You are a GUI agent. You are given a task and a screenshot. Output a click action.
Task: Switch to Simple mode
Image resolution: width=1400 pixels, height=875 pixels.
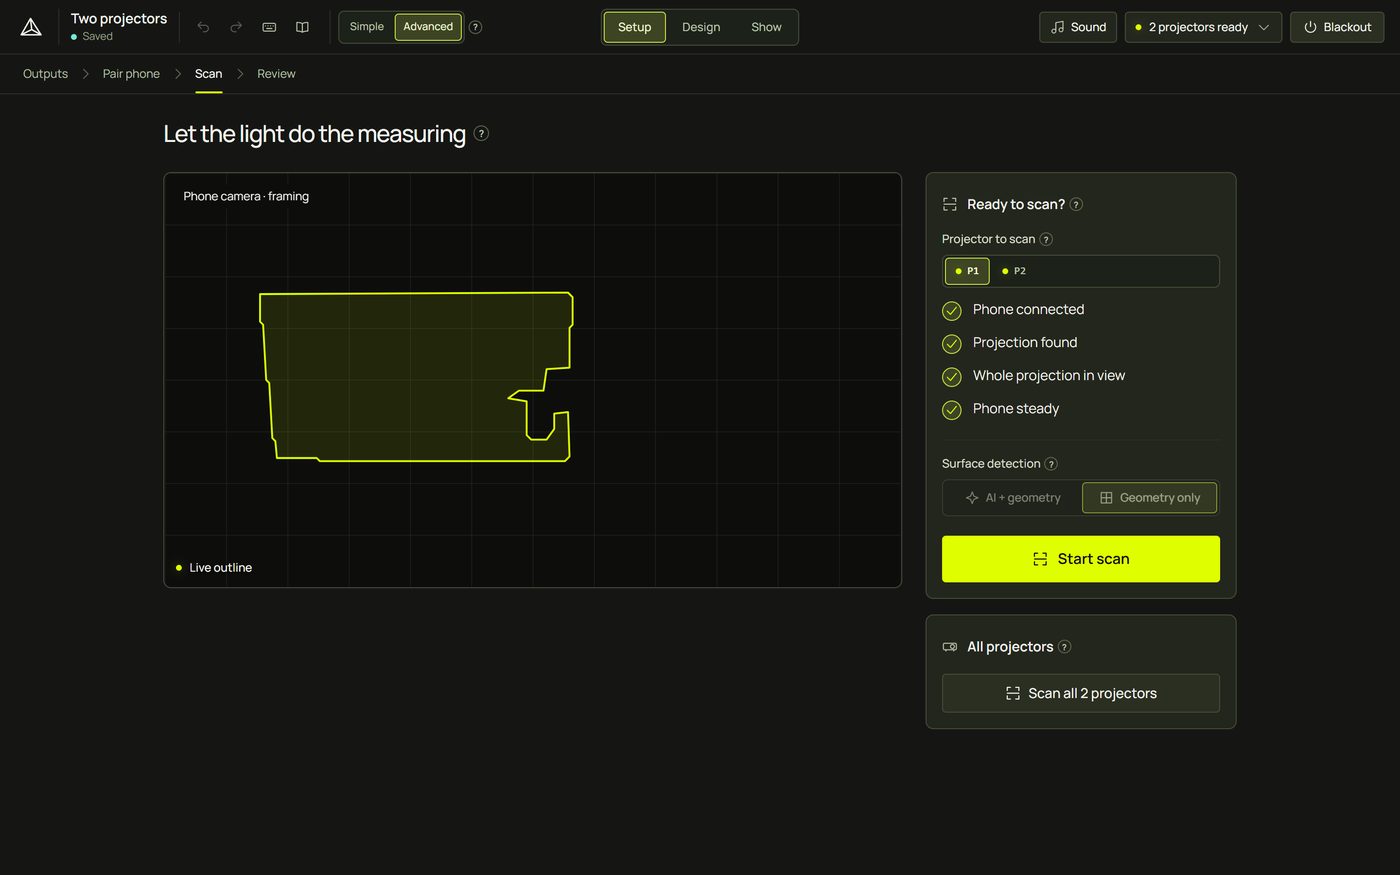pyautogui.click(x=367, y=27)
